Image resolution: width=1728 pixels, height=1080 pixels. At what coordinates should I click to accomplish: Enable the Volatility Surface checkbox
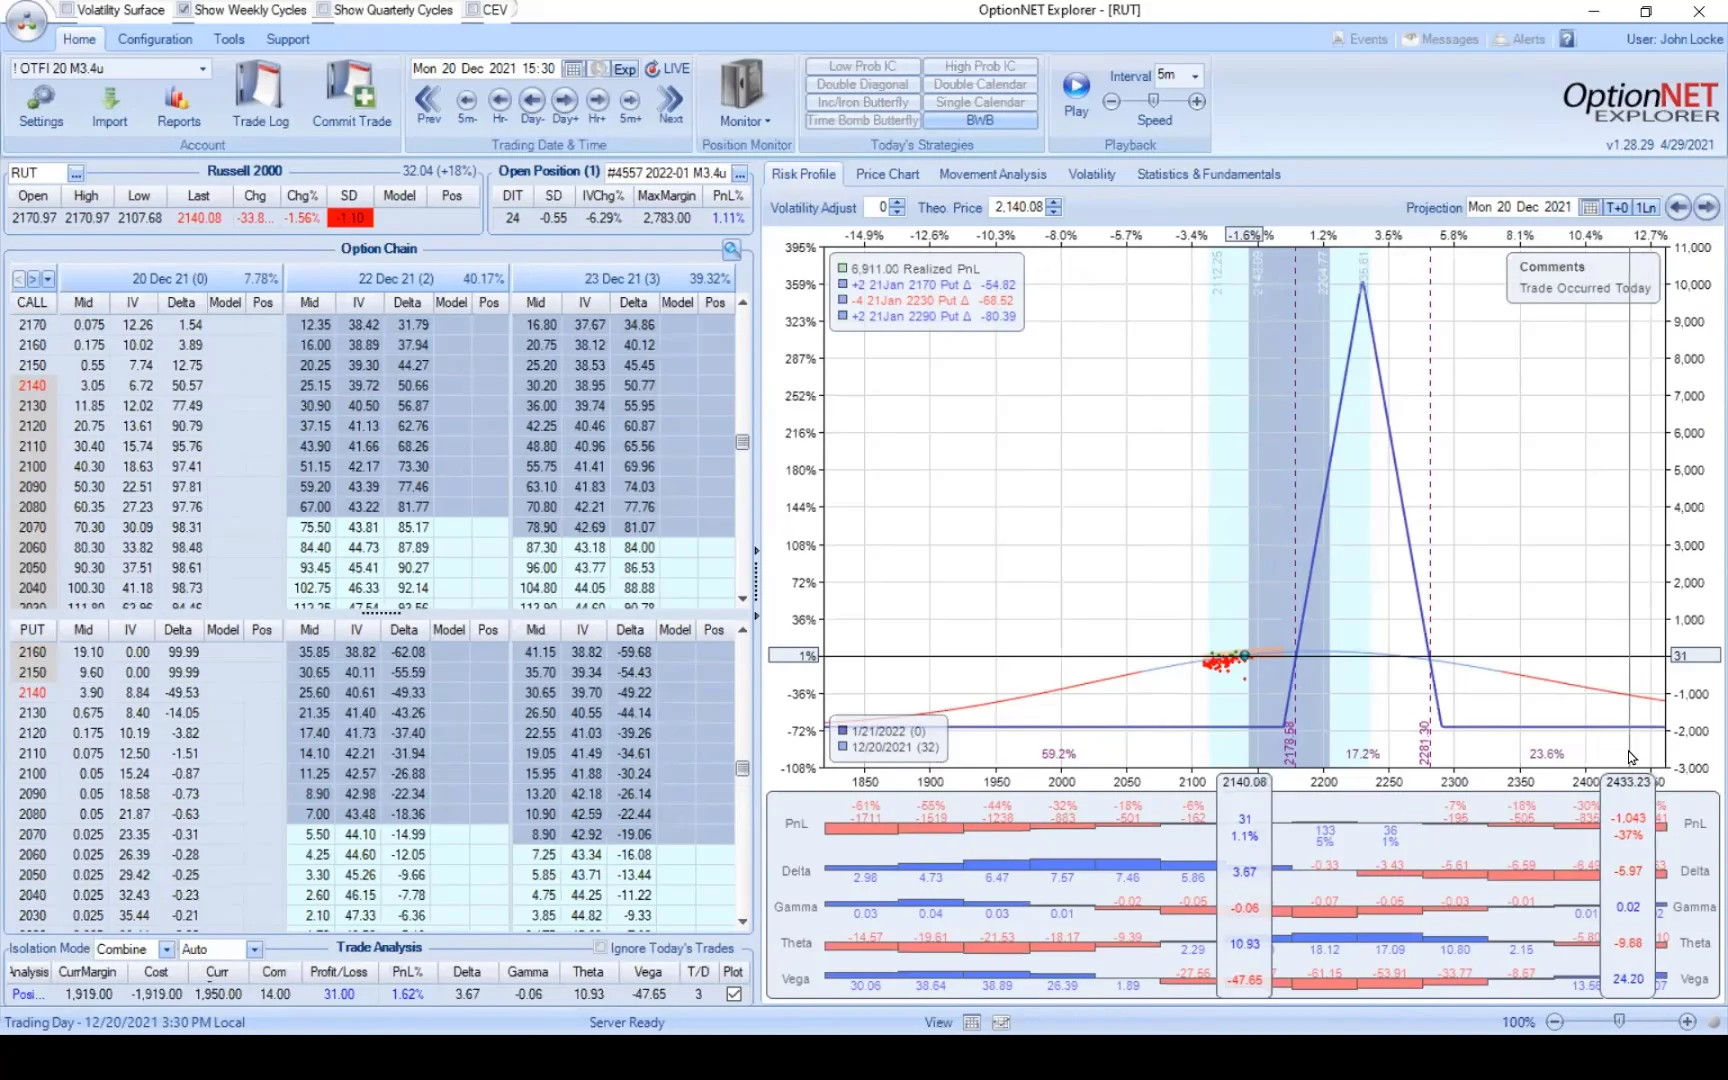pos(68,10)
